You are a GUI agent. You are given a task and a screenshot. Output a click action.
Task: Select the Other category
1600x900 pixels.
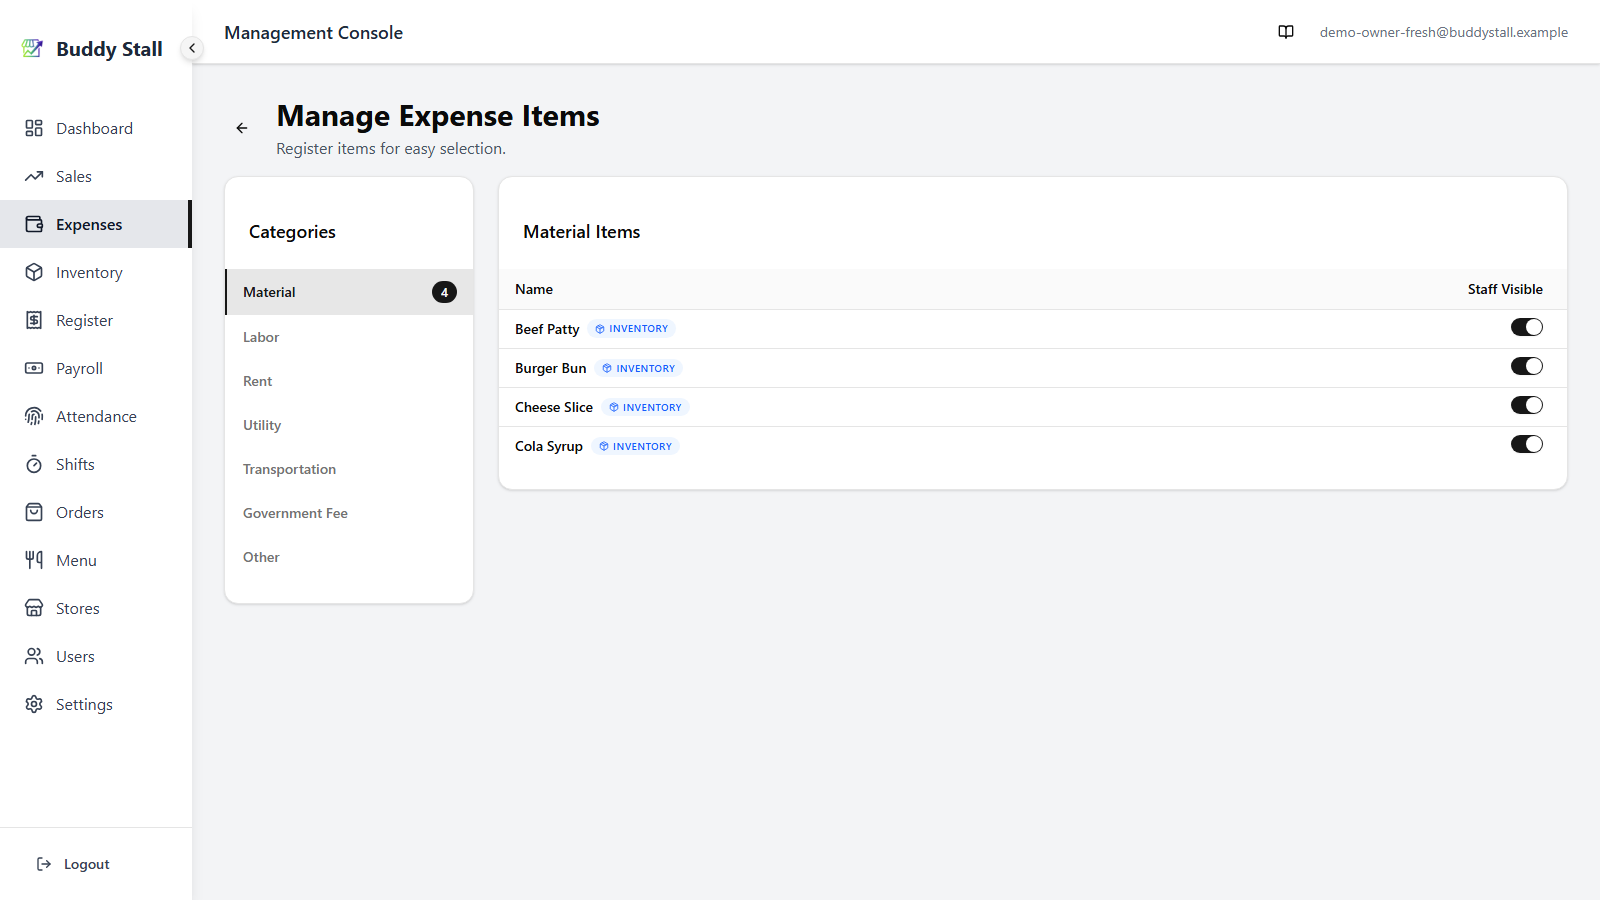click(x=349, y=557)
